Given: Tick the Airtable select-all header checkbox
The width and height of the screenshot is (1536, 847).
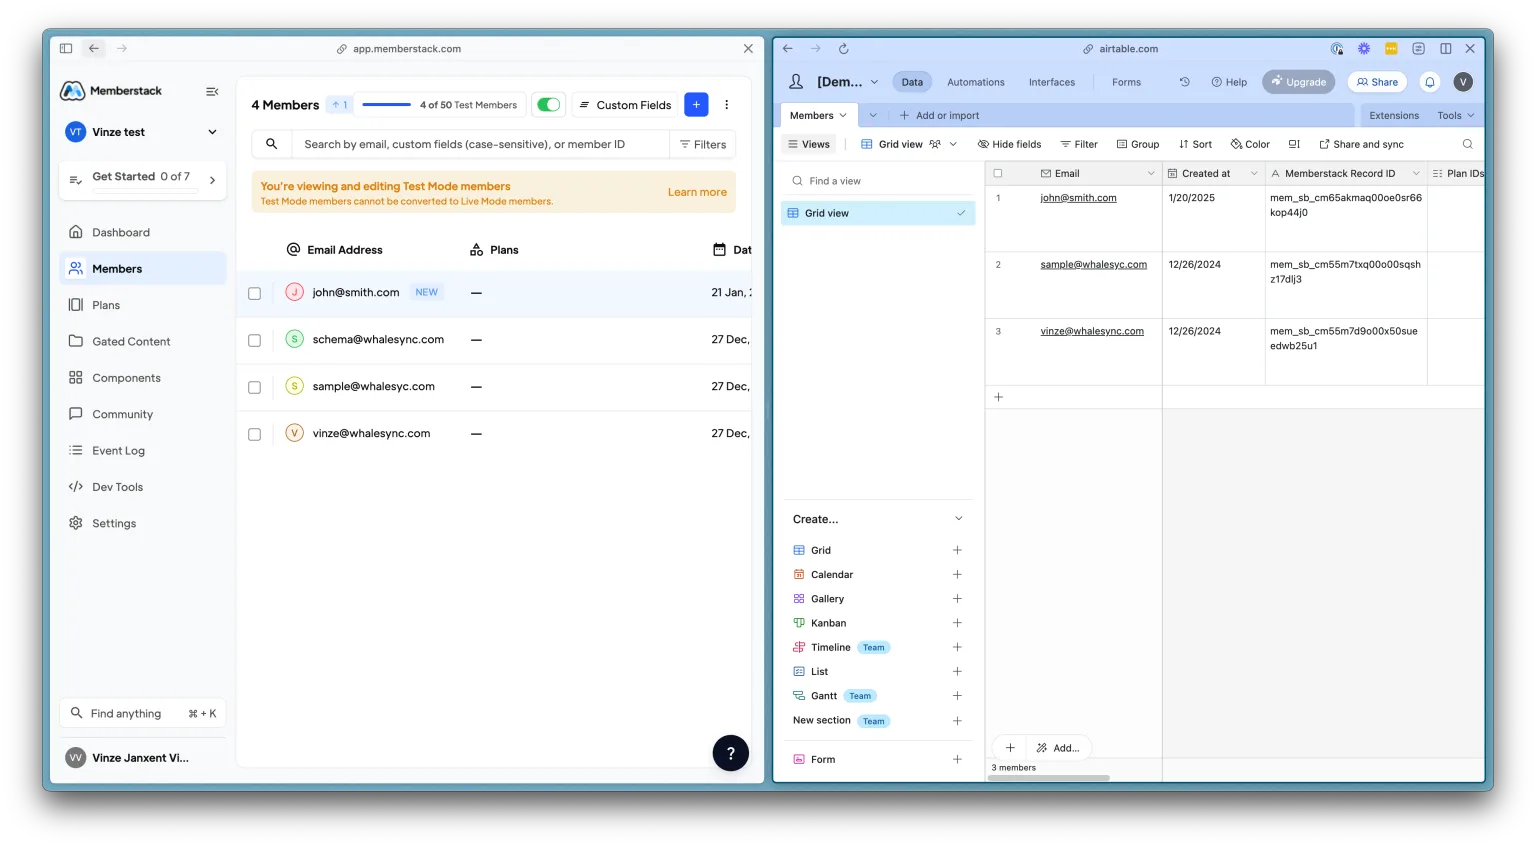Looking at the screenshot, I should [x=998, y=173].
